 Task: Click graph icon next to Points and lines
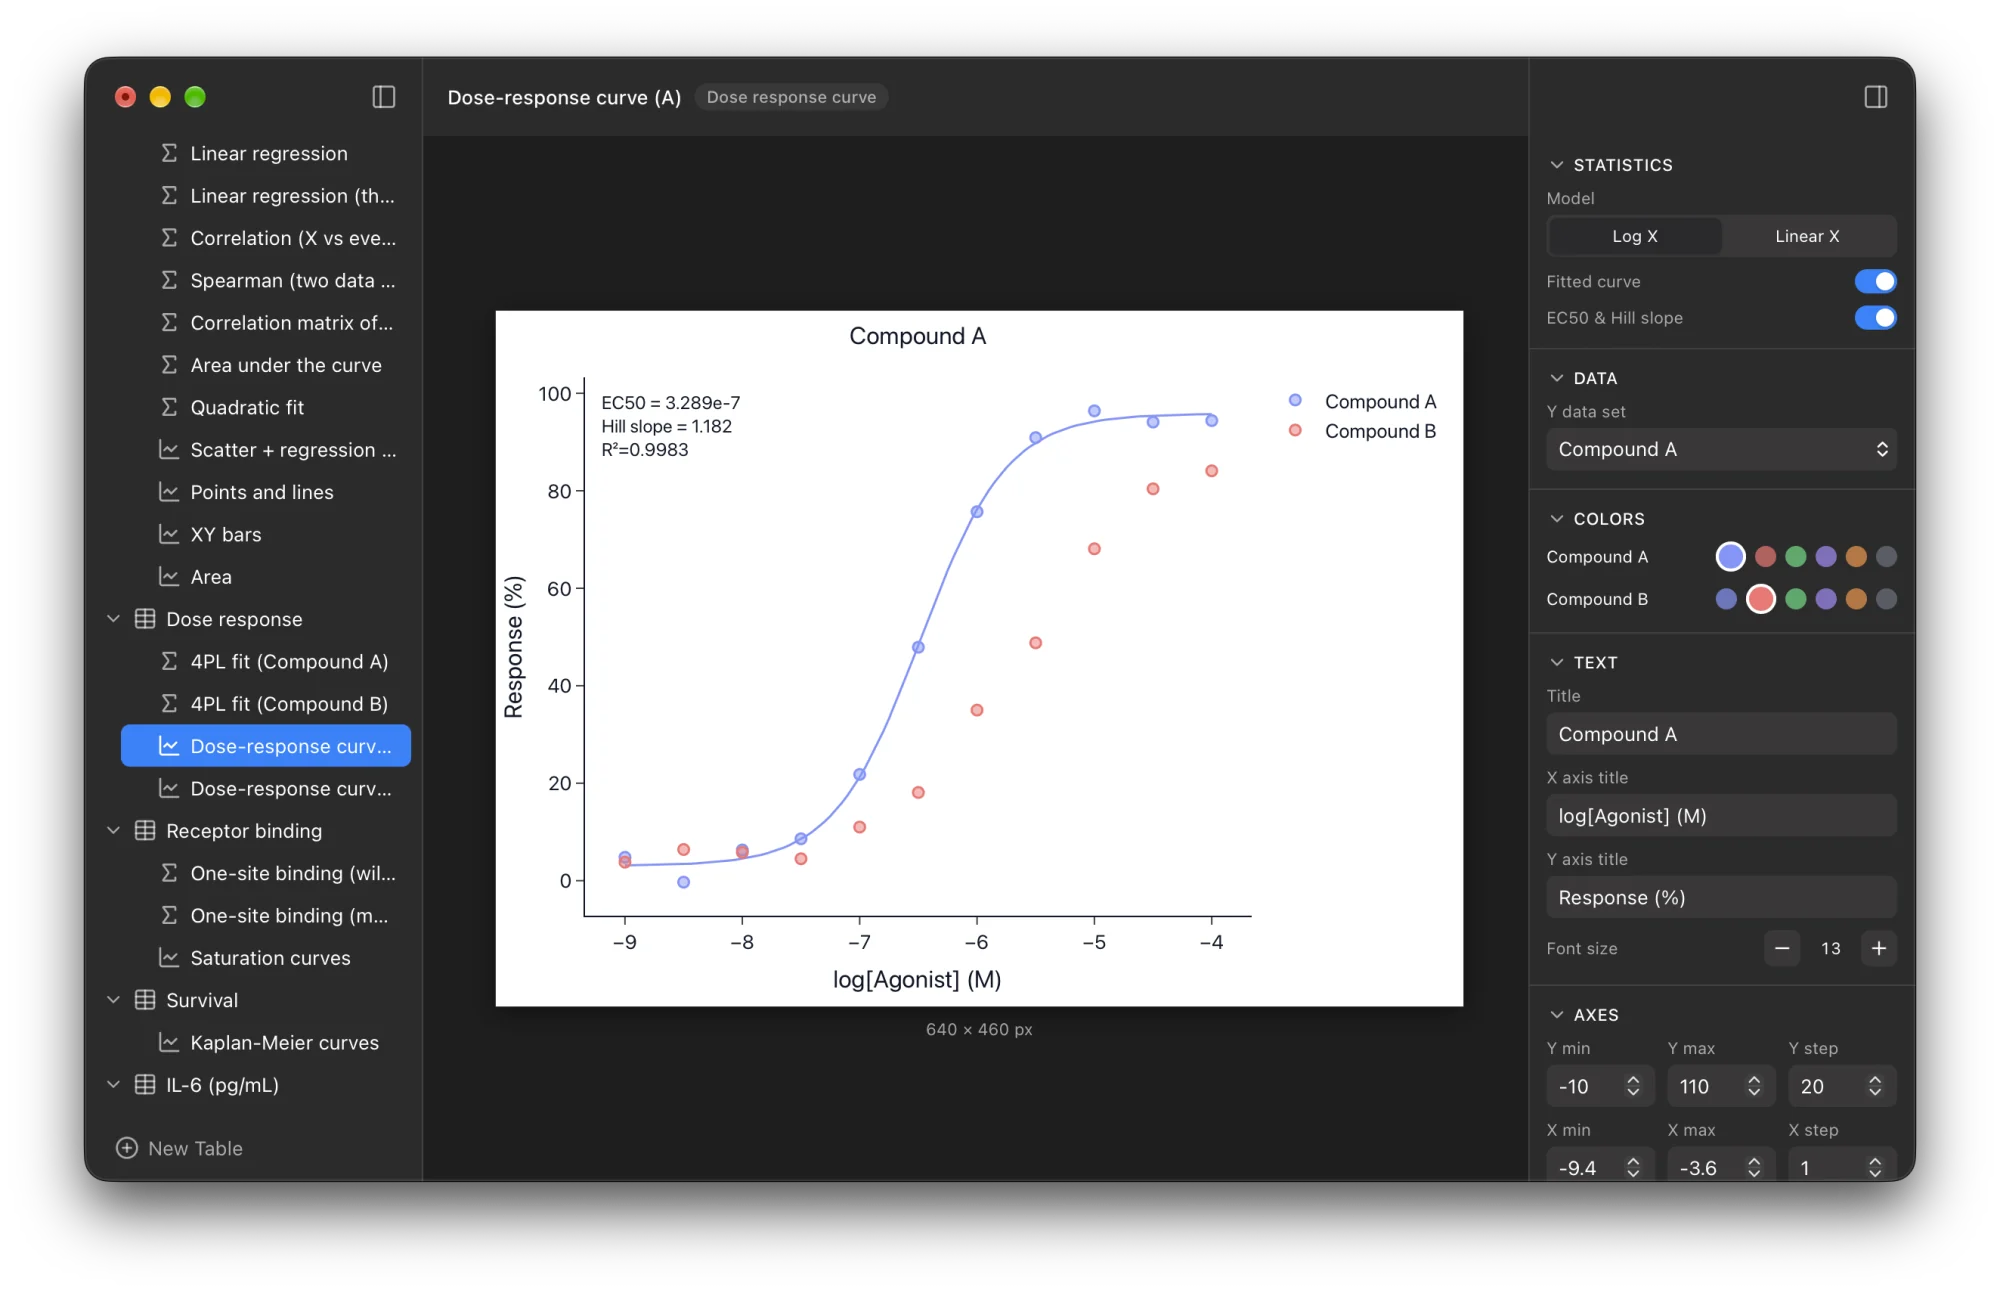[x=169, y=492]
